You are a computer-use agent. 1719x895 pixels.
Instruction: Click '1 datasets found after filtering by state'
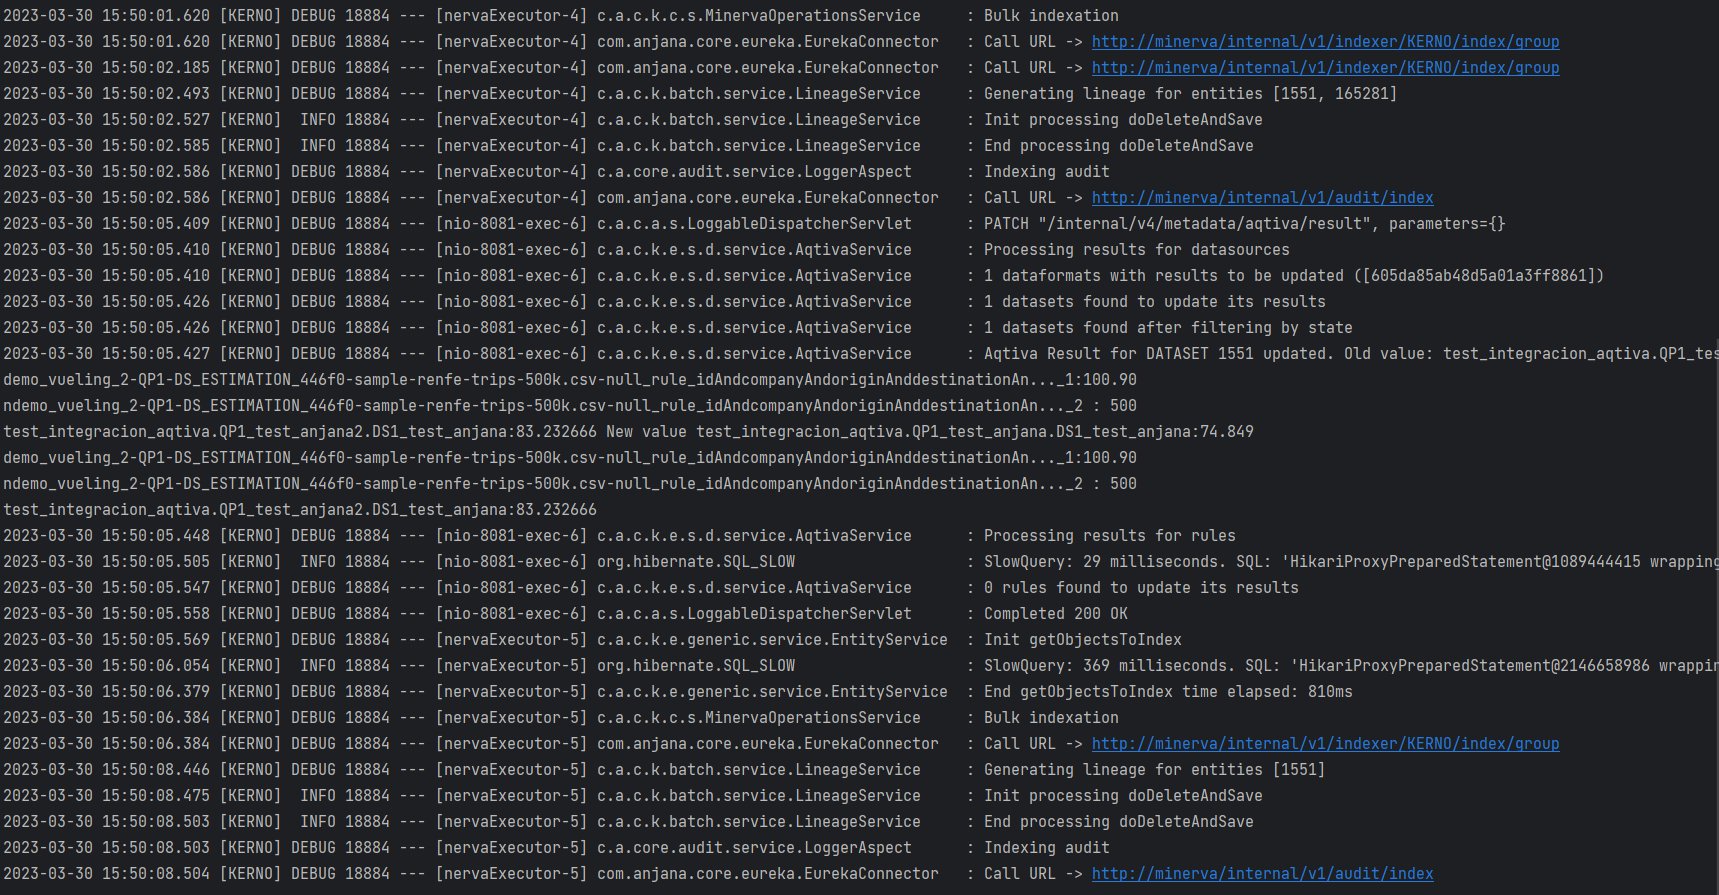(x=1168, y=328)
